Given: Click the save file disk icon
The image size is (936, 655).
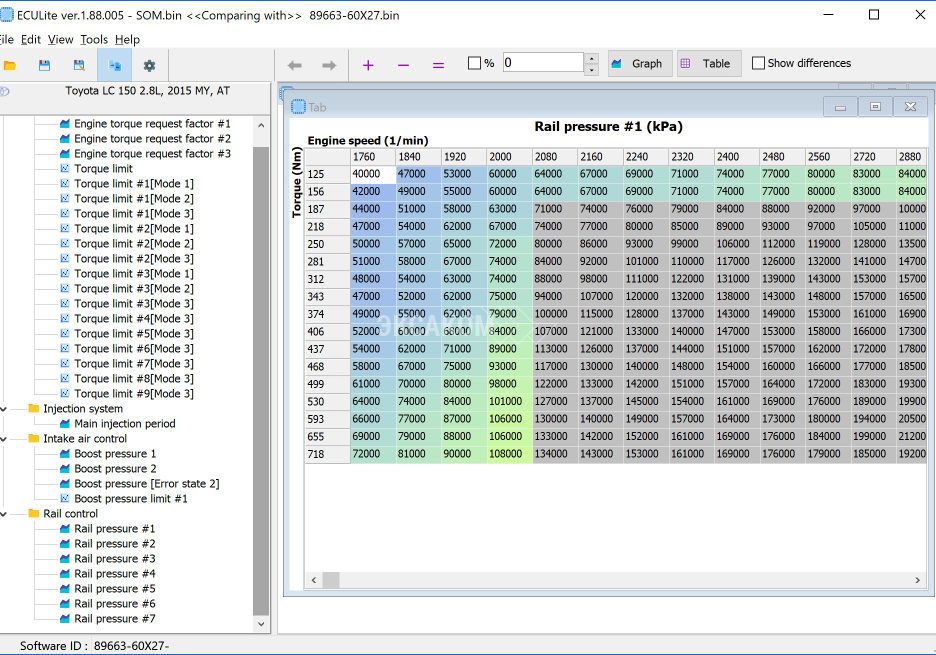Looking at the screenshot, I should point(44,66).
